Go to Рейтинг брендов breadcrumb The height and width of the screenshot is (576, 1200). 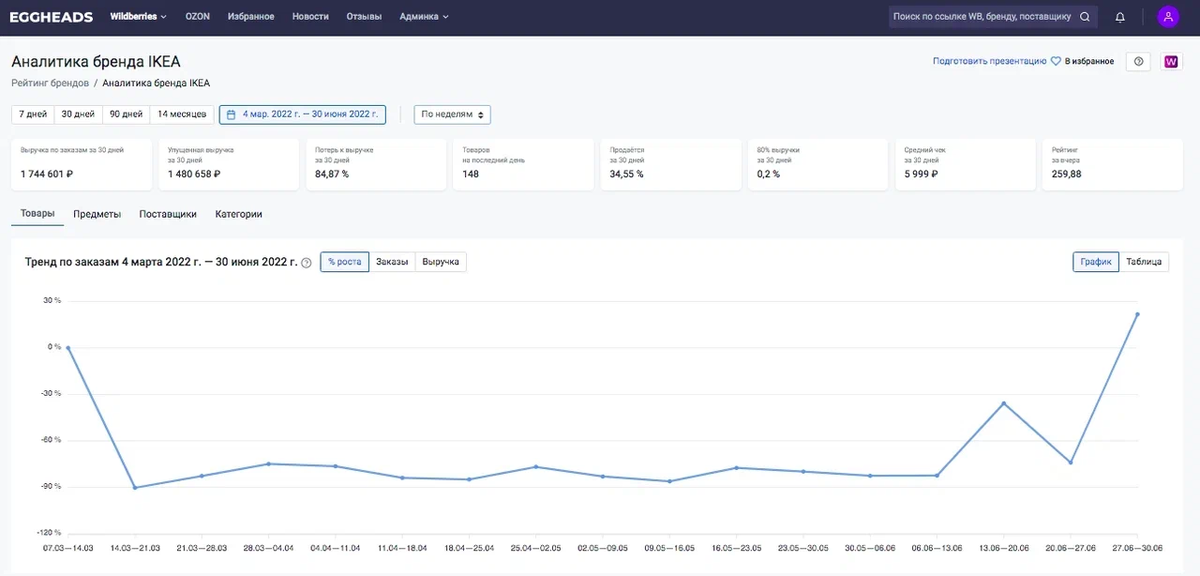click(x=50, y=83)
